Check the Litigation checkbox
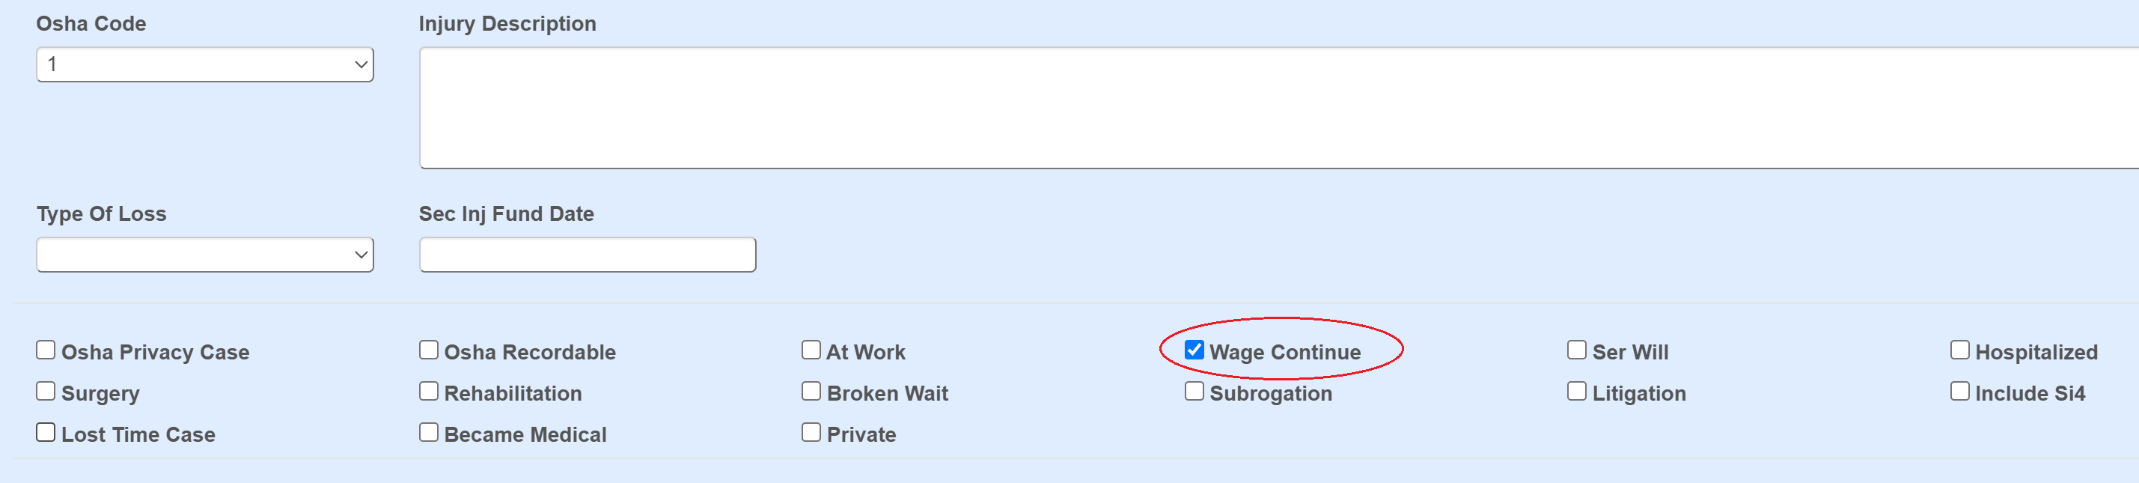 click(1577, 391)
